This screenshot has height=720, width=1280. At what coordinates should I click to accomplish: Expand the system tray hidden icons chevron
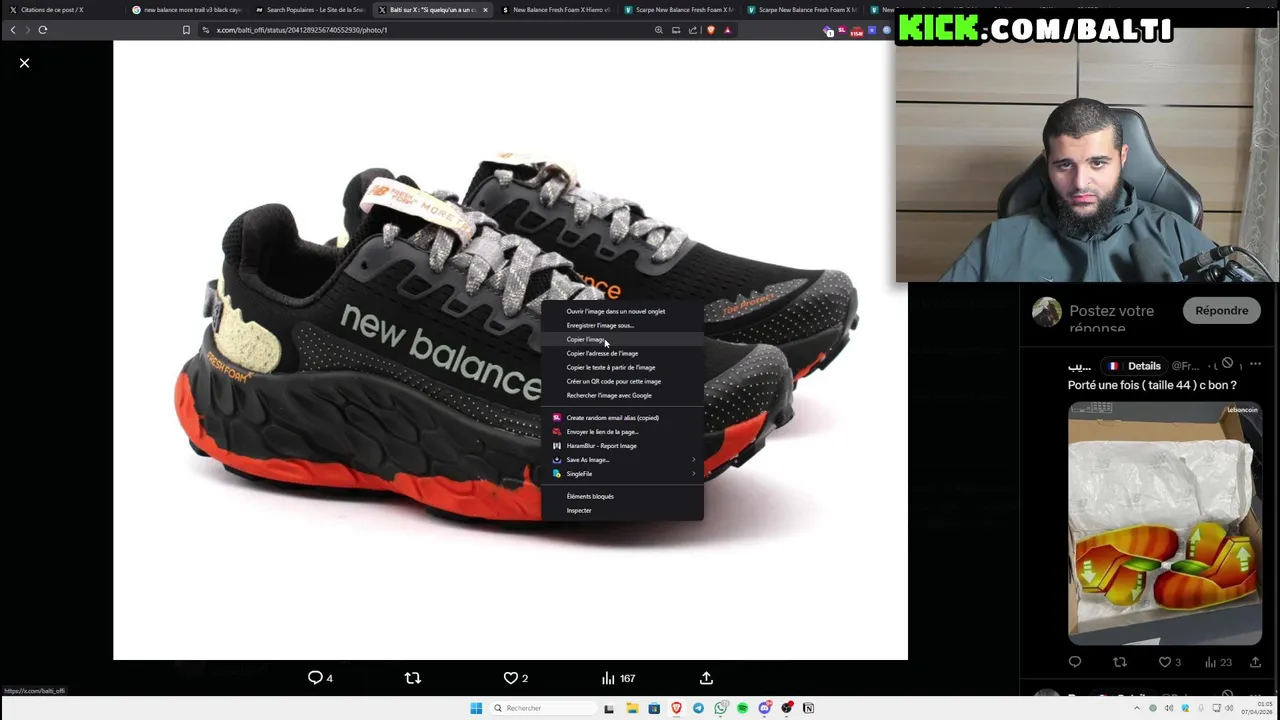point(1136,708)
